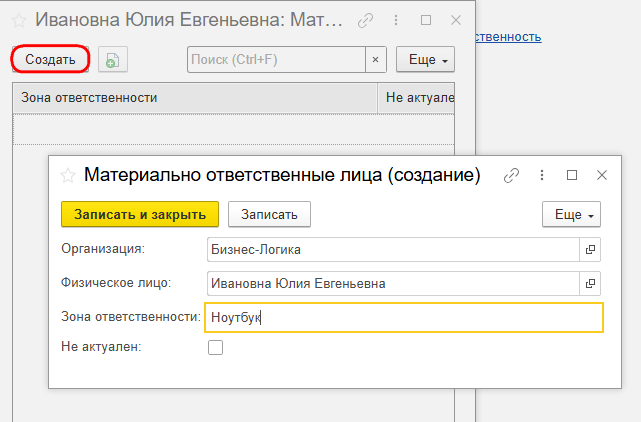
Task: Get link icon in creation dialog title
Action: tap(511, 175)
